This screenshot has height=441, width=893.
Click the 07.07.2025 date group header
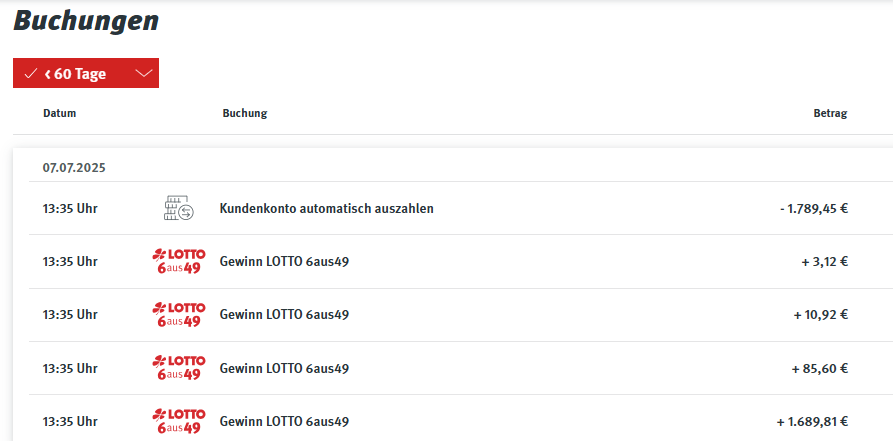point(74,168)
